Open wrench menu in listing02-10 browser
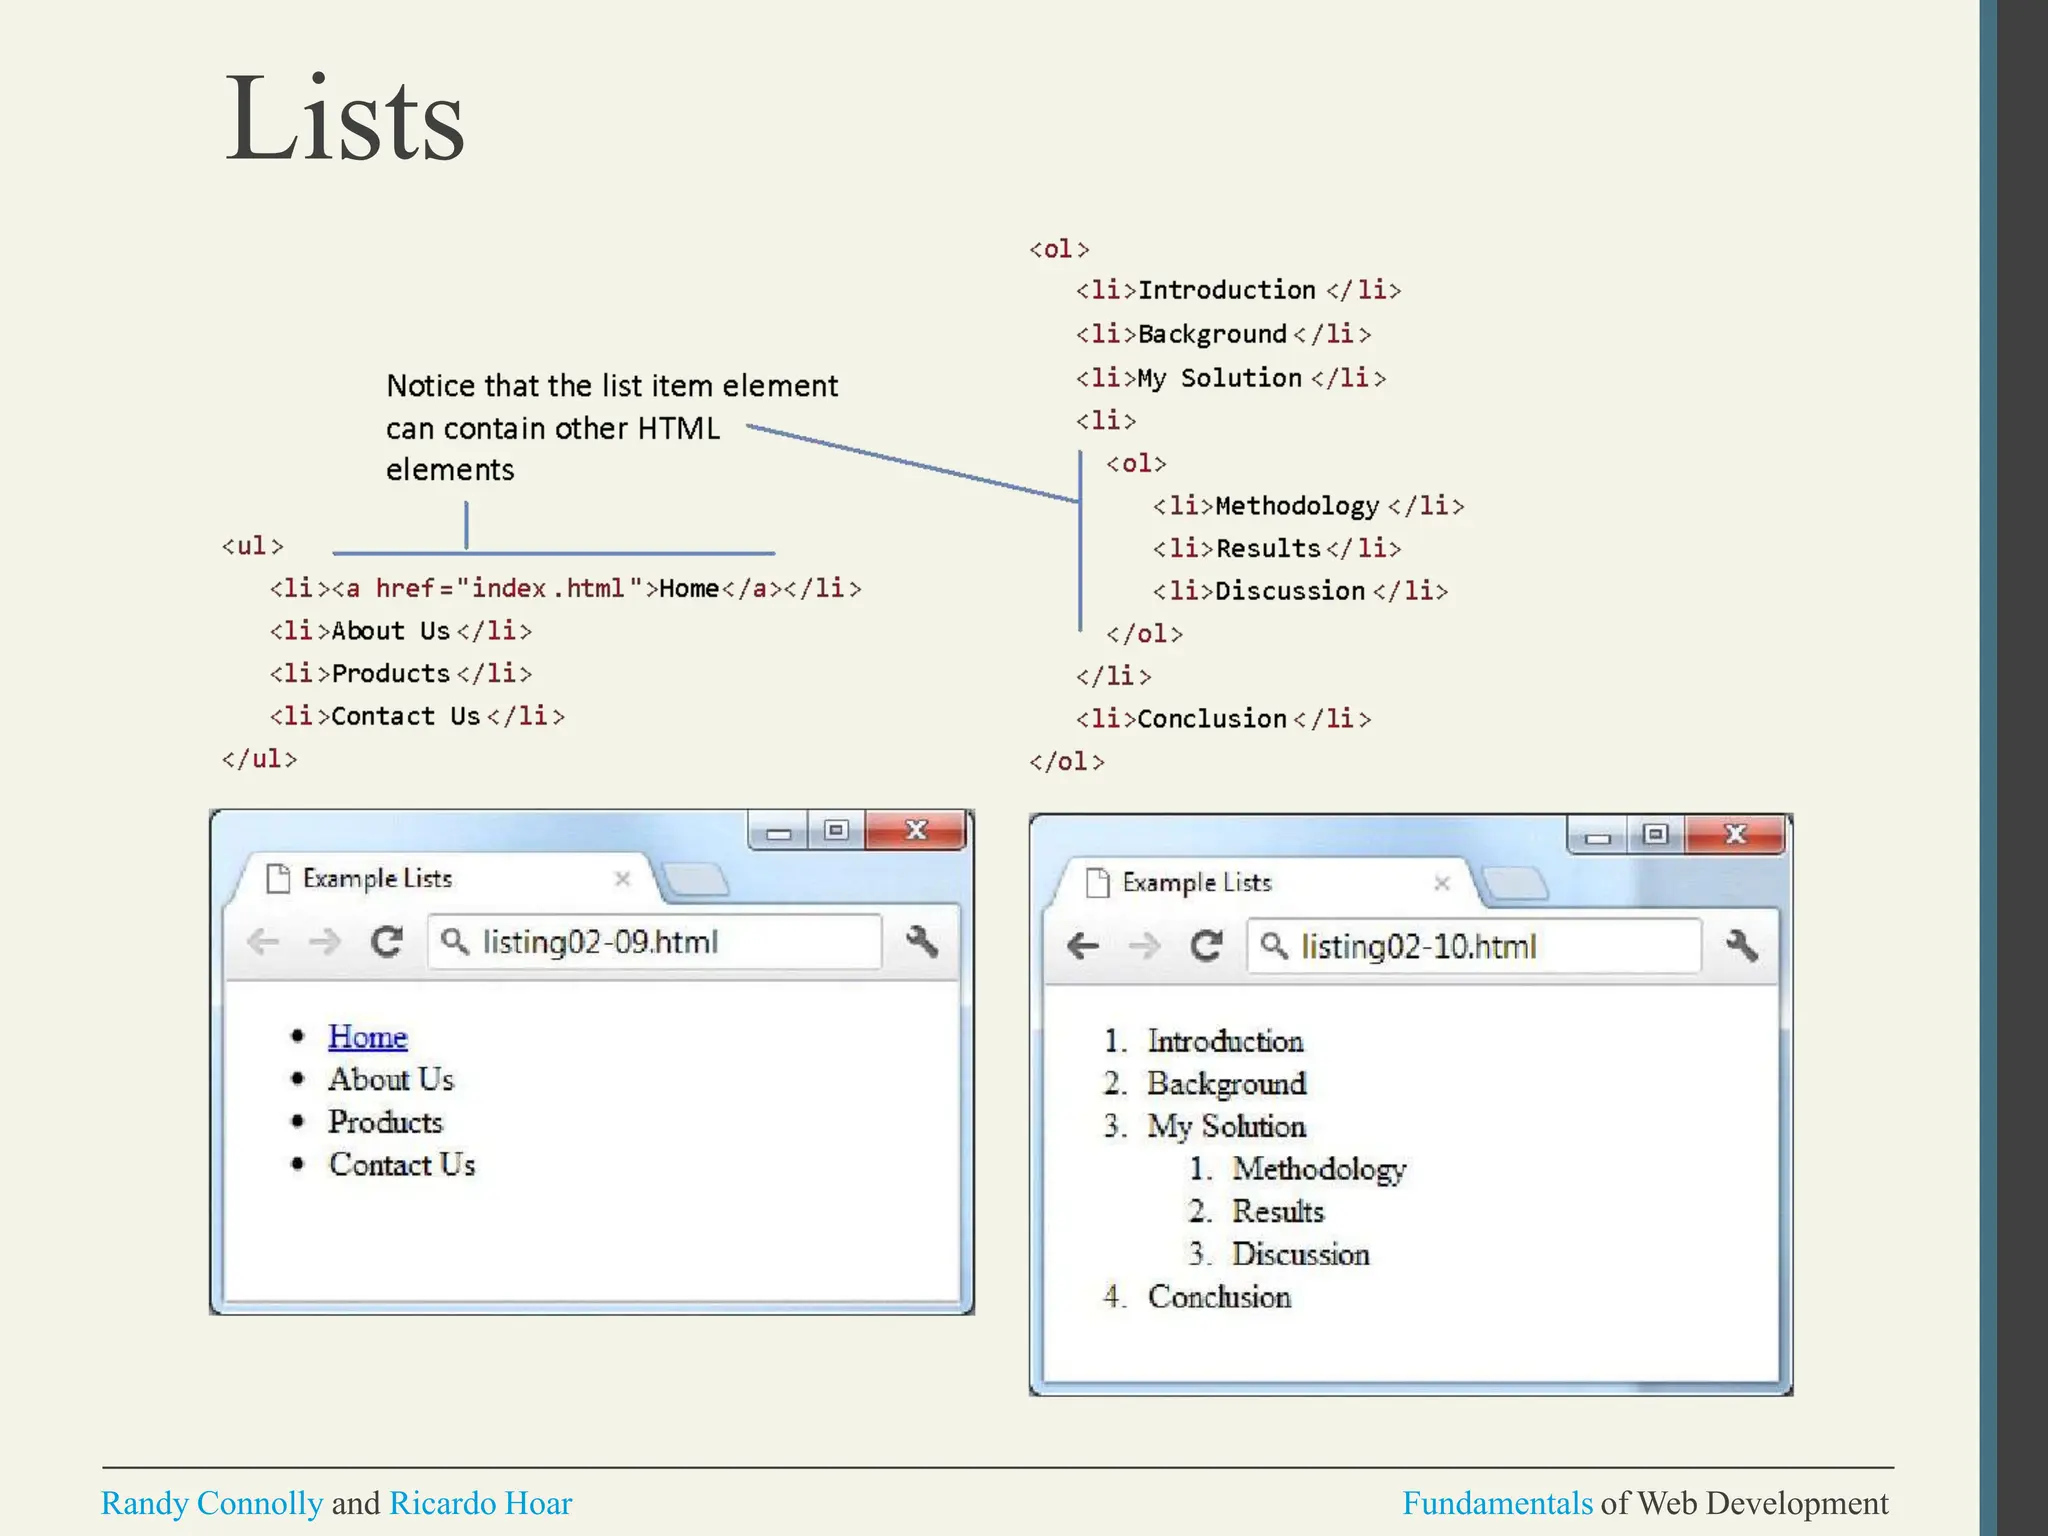This screenshot has width=2048, height=1536. (1742, 945)
